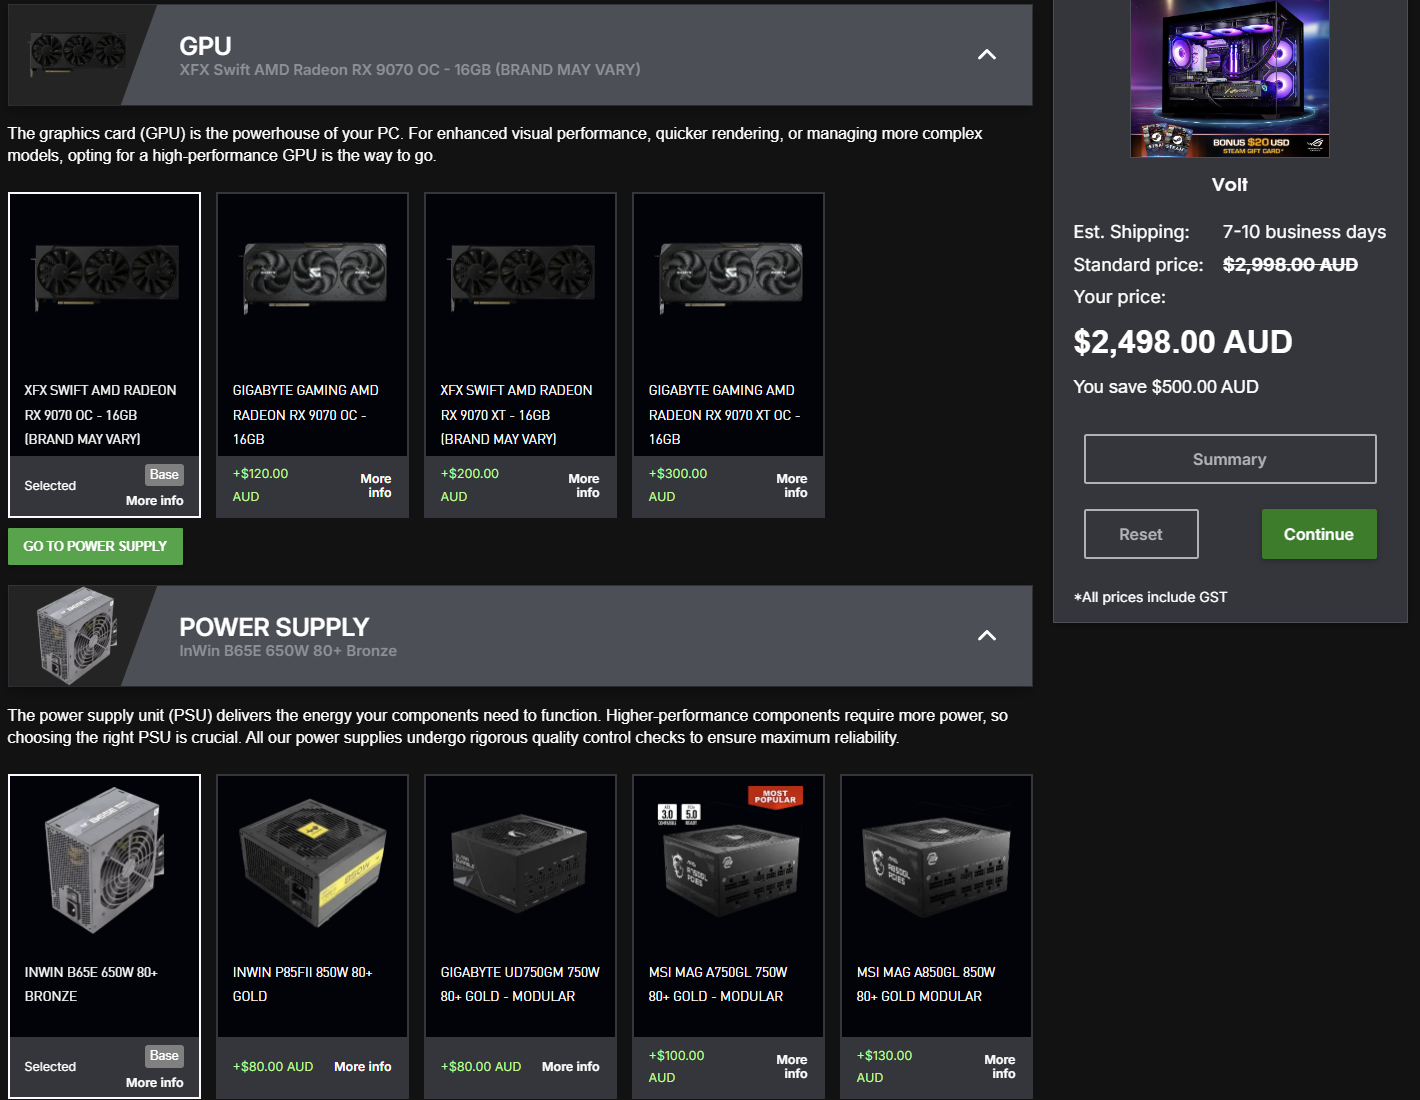
Task: Select Gigabyte RX 9070 XT OC +$300 card
Action: (728, 355)
